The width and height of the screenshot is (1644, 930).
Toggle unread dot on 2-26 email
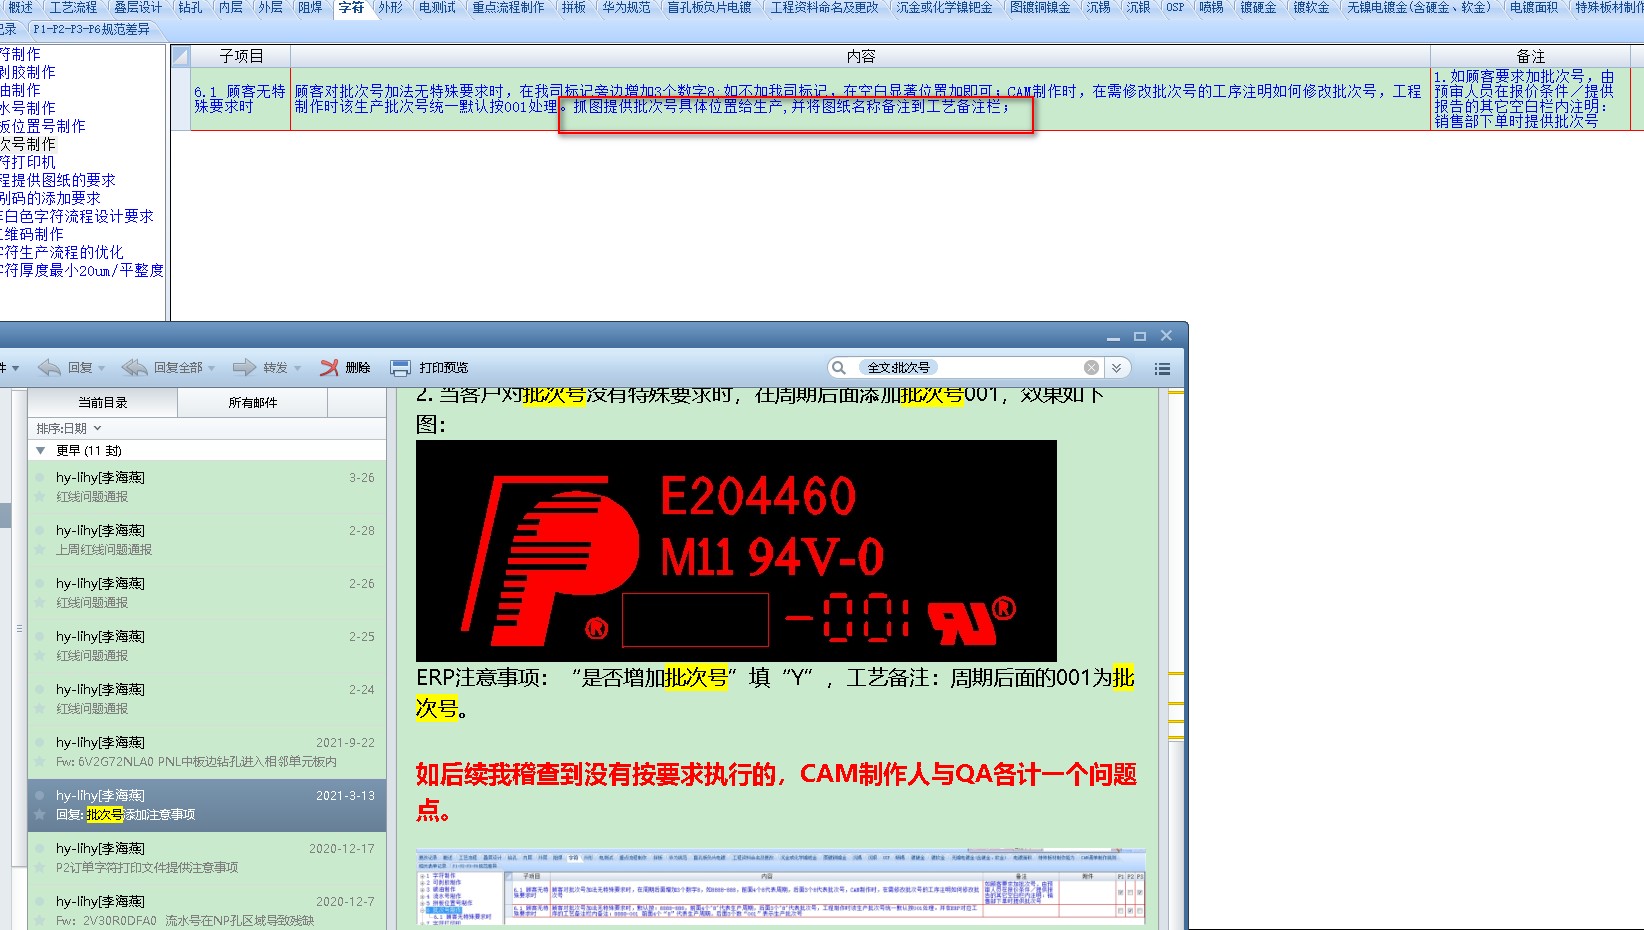point(40,584)
